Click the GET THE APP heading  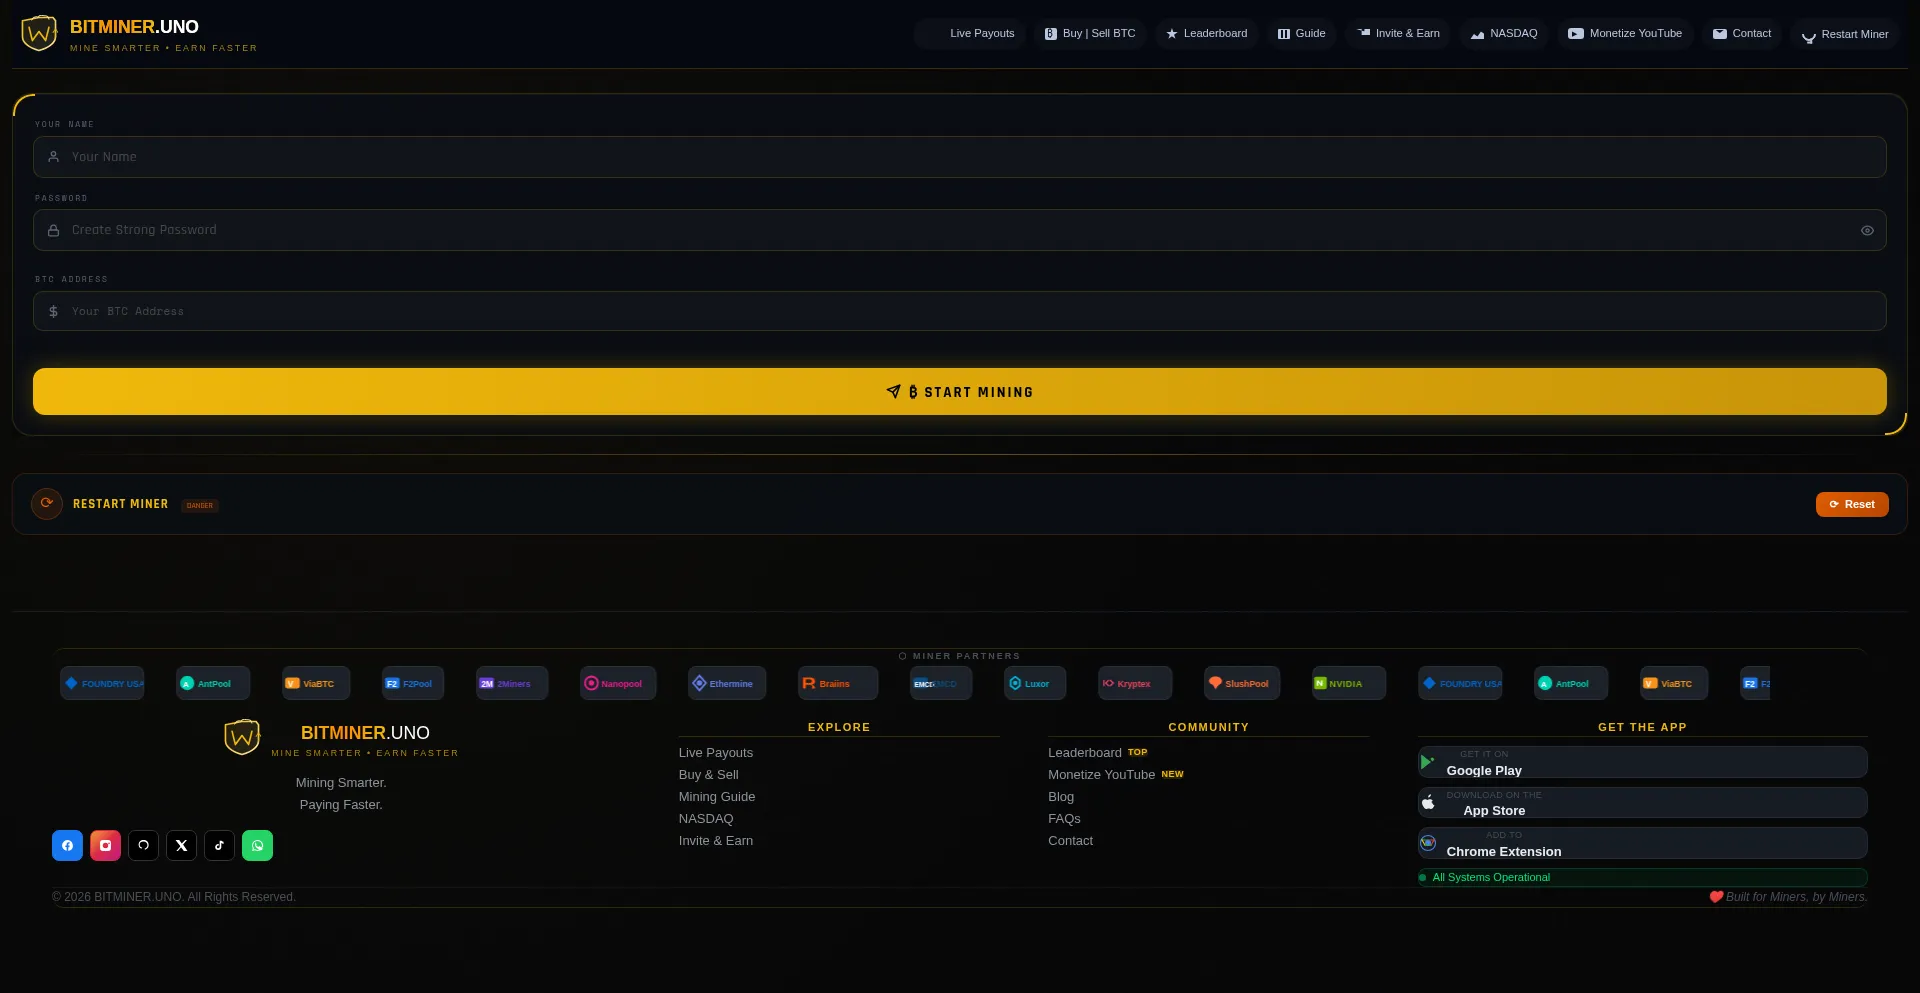tap(1642, 728)
